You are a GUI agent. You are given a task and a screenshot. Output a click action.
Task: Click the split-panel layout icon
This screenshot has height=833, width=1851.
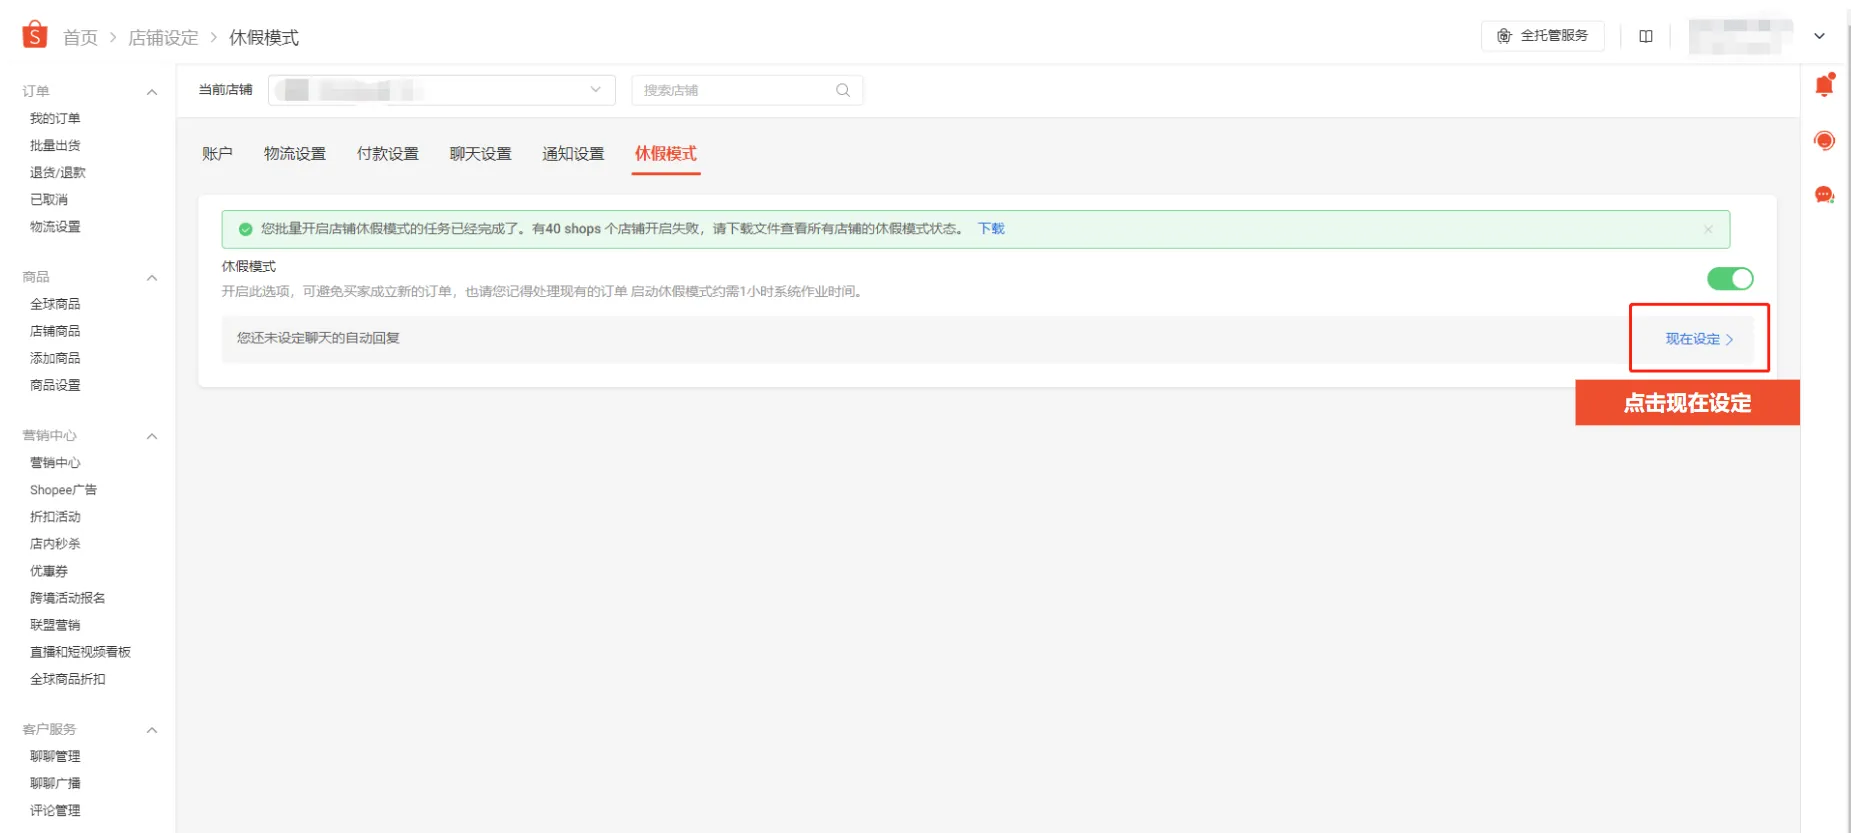pos(1646,36)
